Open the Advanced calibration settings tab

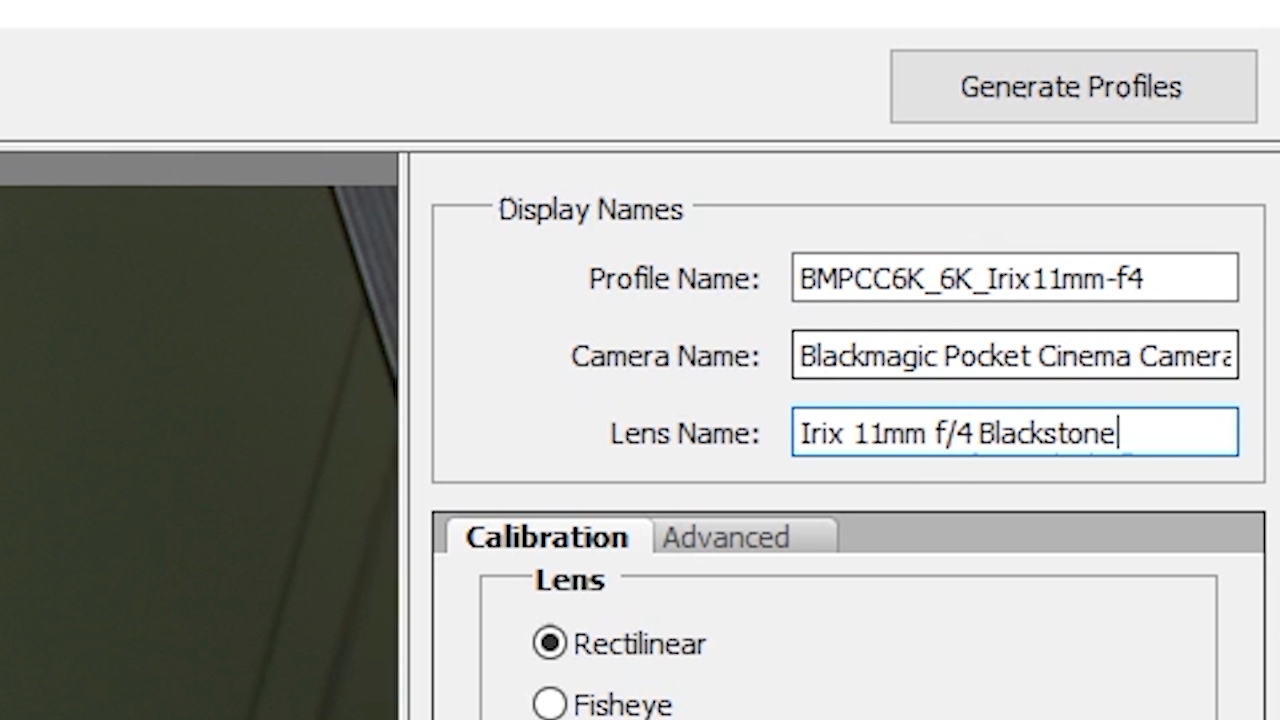point(726,537)
